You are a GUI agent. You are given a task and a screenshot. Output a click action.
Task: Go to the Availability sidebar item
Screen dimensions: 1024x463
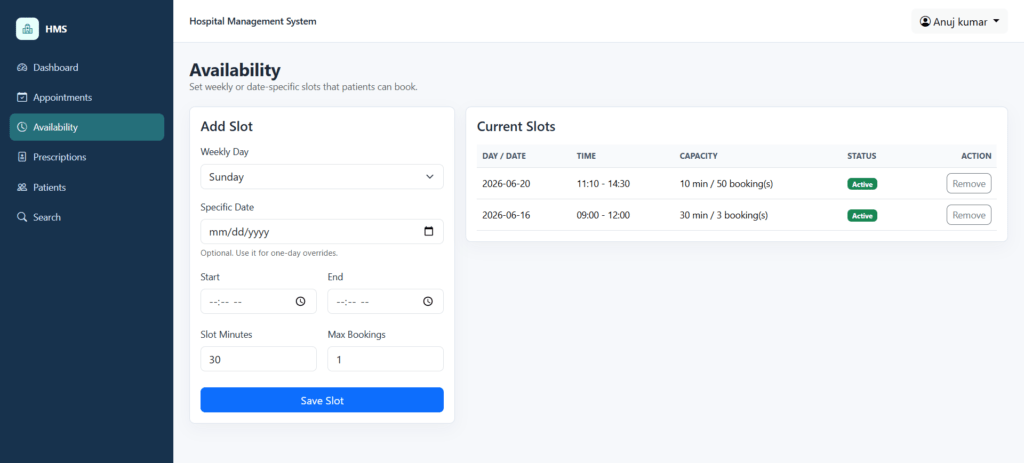pos(87,127)
